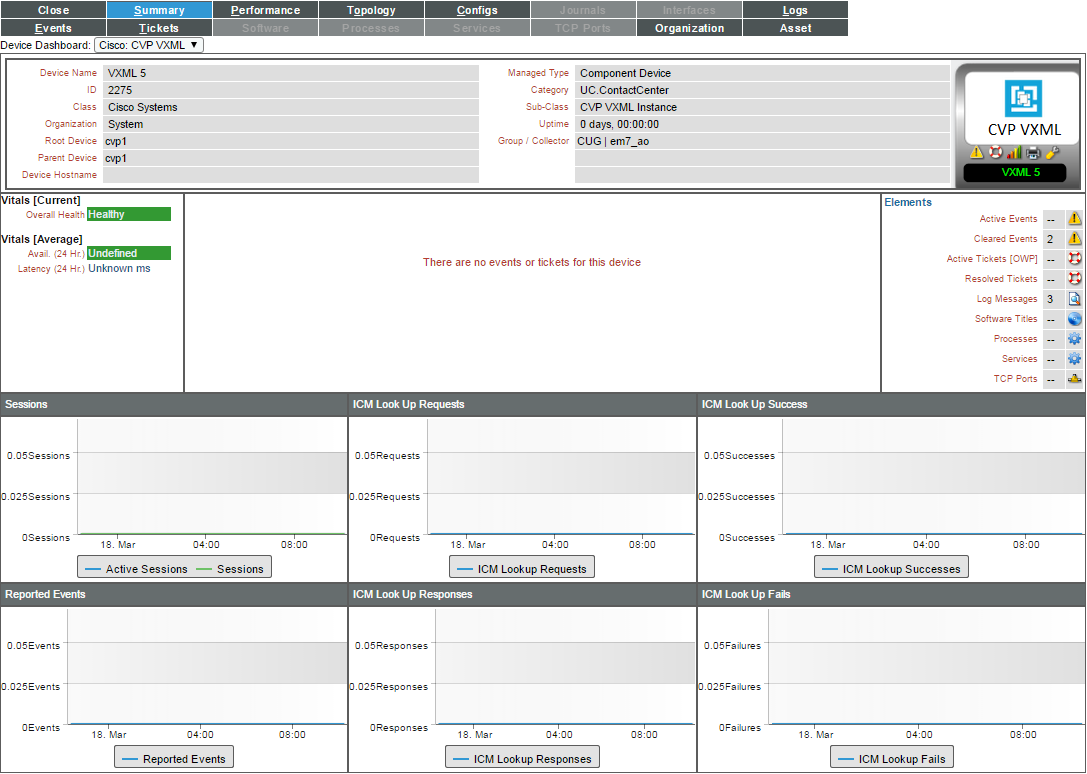
Task: Go to the Configs tab
Action: tap(477, 10)
